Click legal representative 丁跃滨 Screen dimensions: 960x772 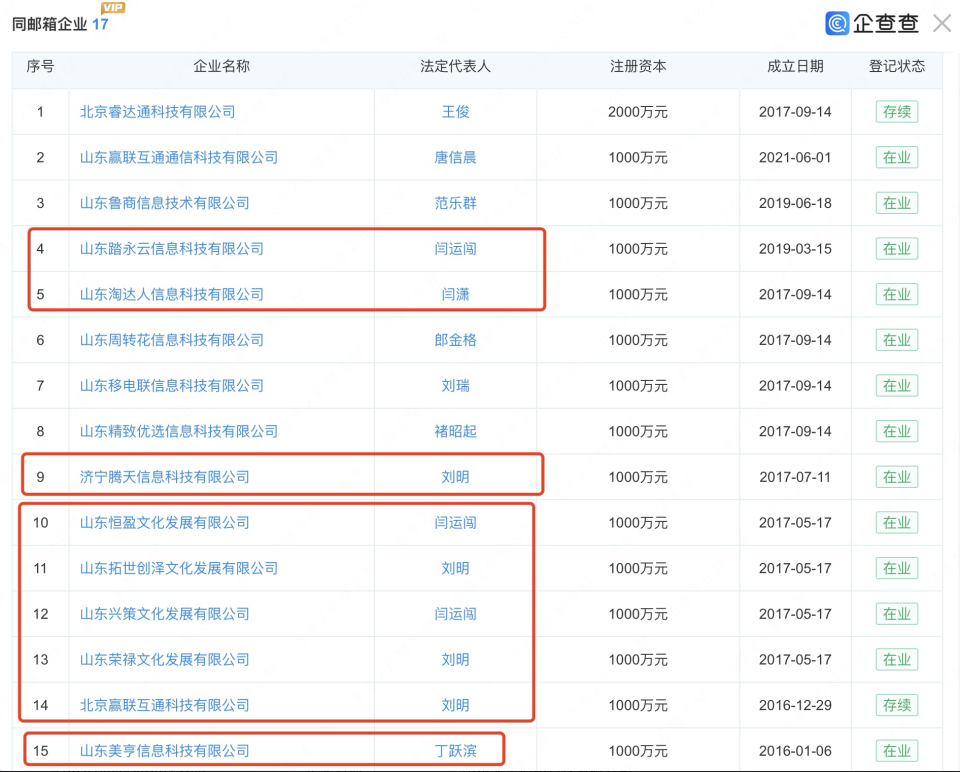(456, 751)
